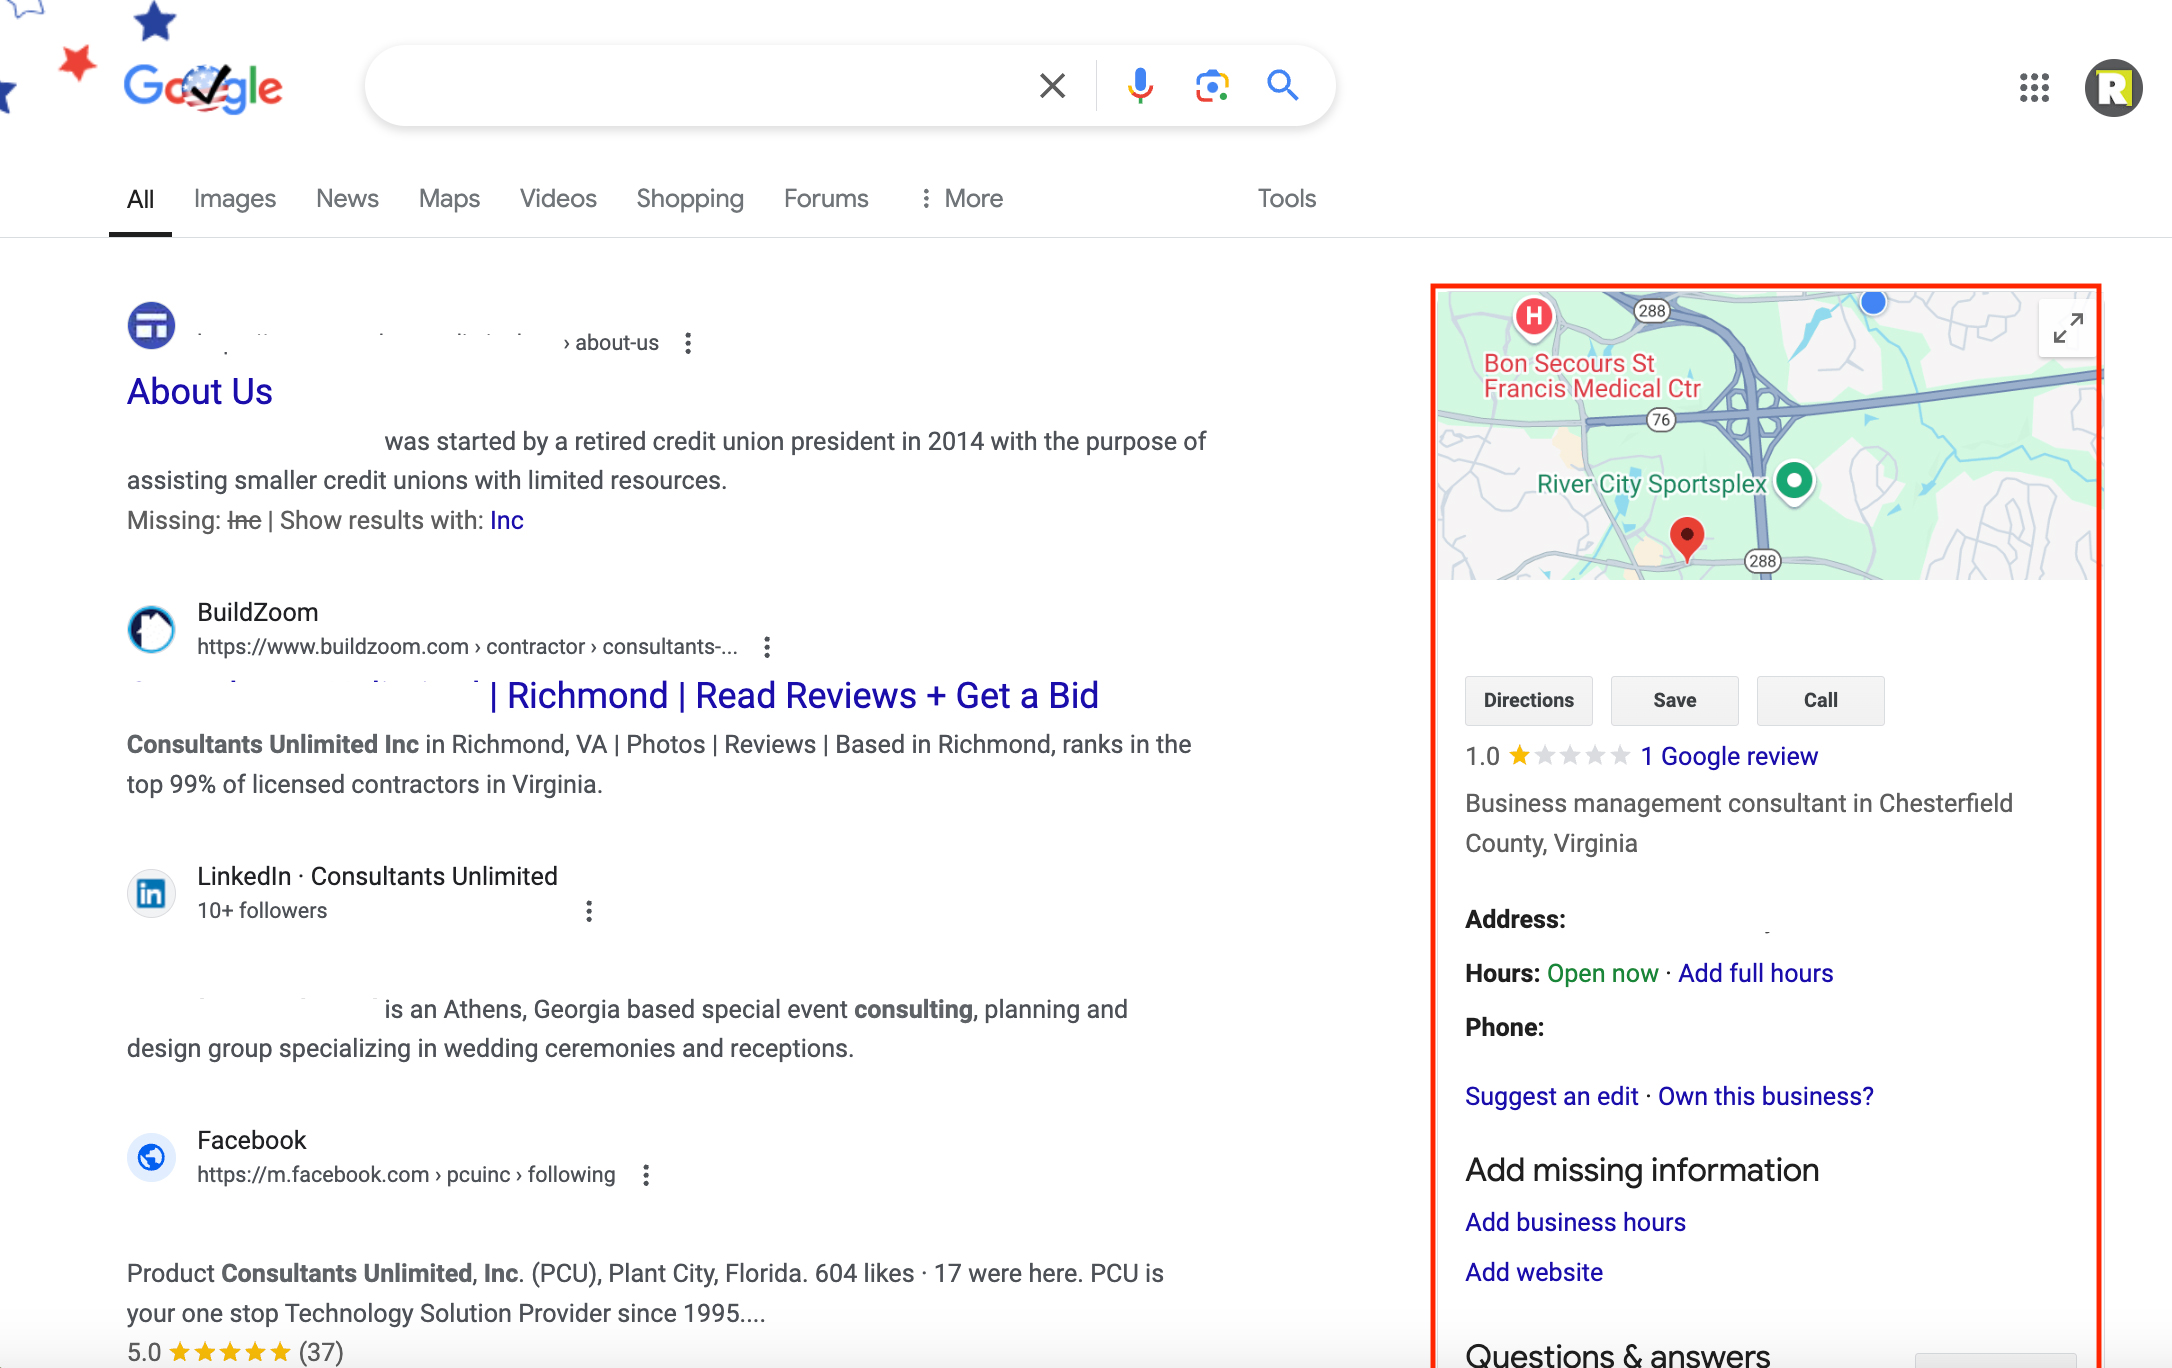Screen dimensions: 2172x1368
Task: Switch to the Forums tab
Action: (x=826, y=199)
